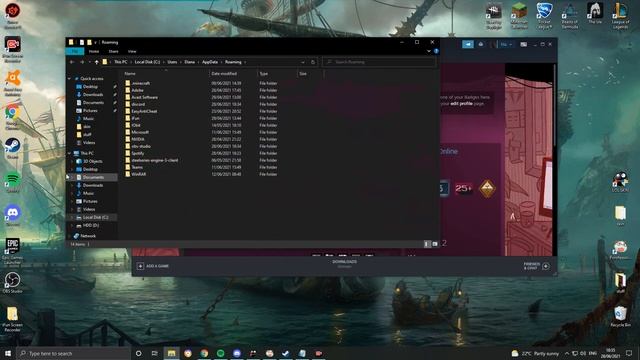Screen dimensions: 640x360
Task: Click Add a Game in Steam
Action: click(153, 266)
